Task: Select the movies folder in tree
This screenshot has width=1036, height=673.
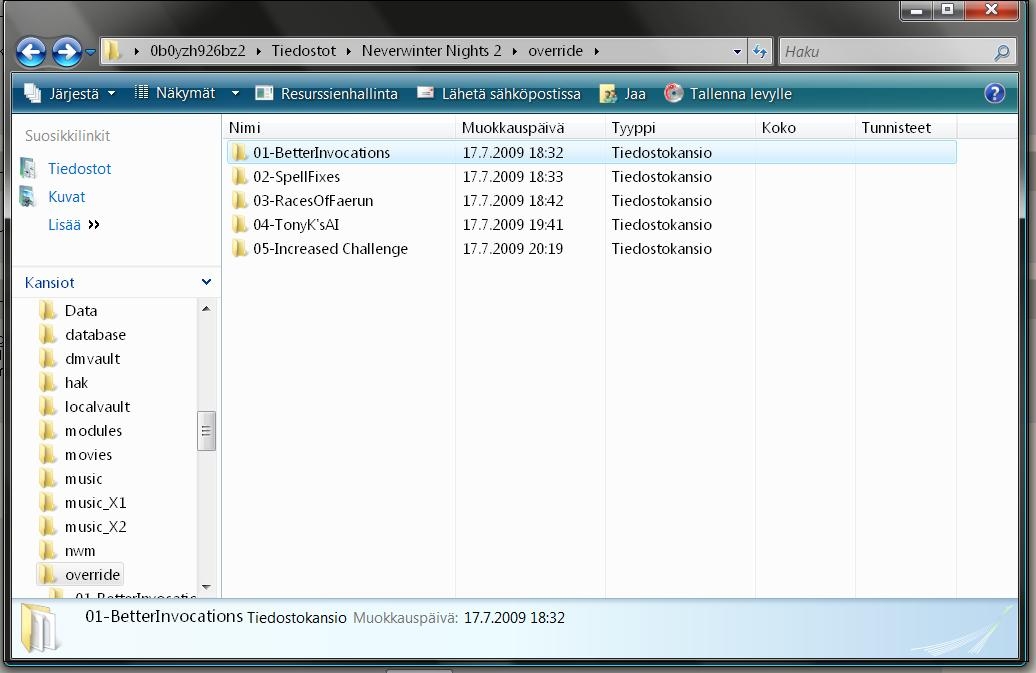Action: tap(88, 455)
